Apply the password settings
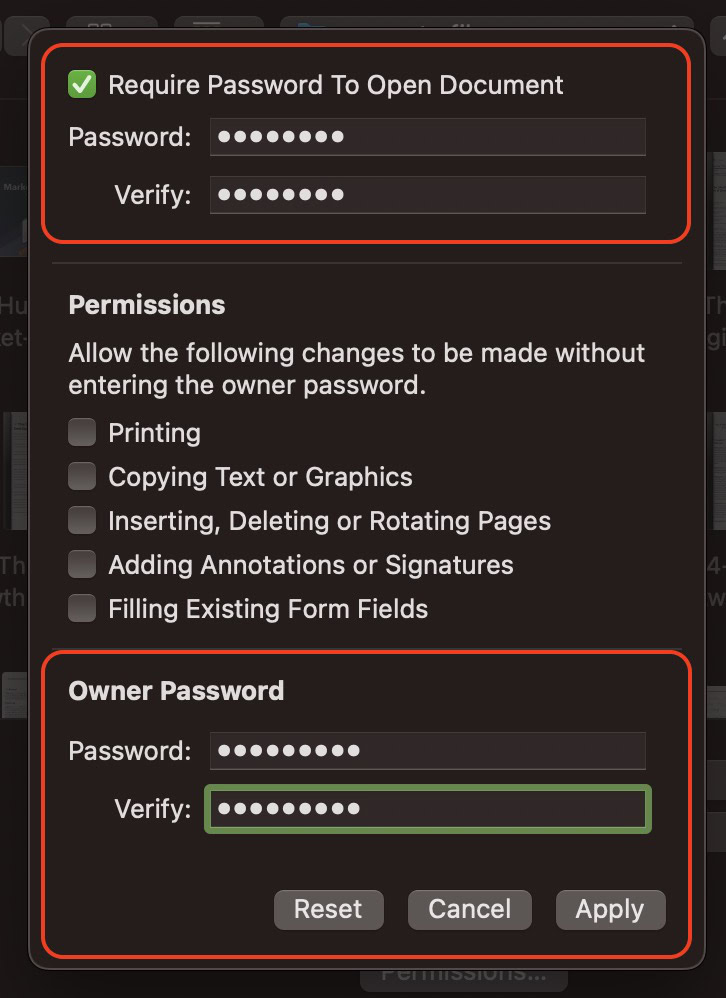 click(x=610, y=909)
